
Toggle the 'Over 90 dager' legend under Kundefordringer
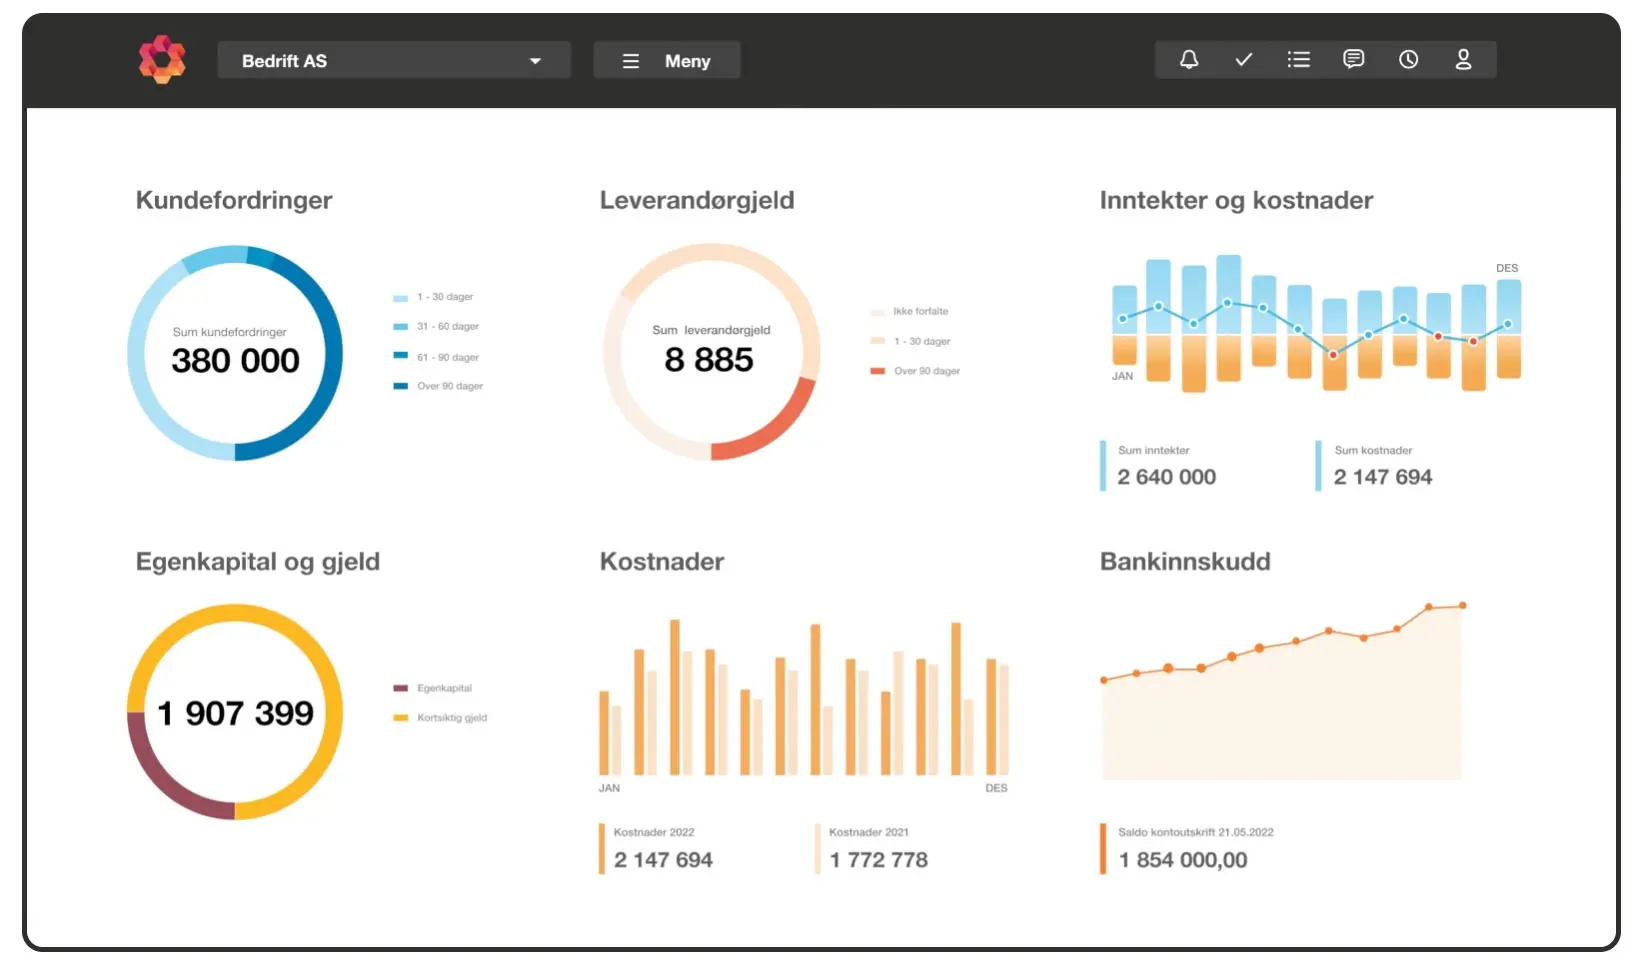(438, 386)
